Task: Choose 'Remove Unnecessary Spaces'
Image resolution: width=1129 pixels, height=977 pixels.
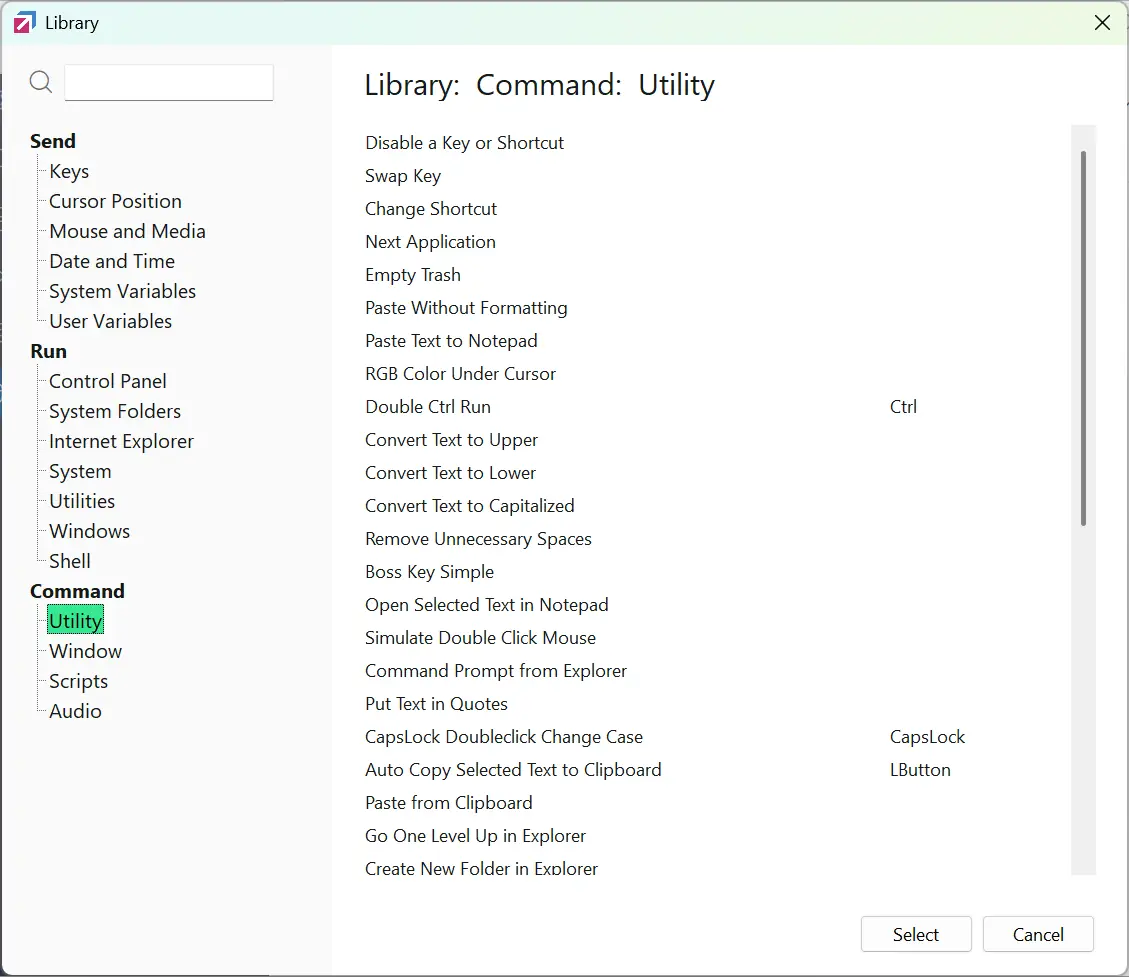Action: point(478,539)
